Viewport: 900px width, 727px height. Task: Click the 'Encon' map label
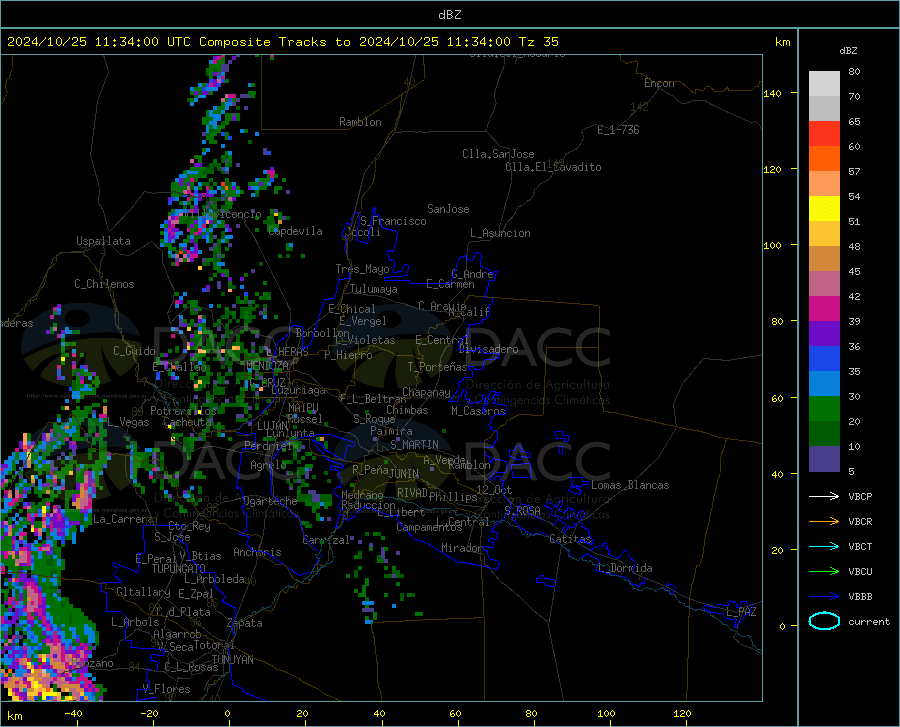coord(659,83)
